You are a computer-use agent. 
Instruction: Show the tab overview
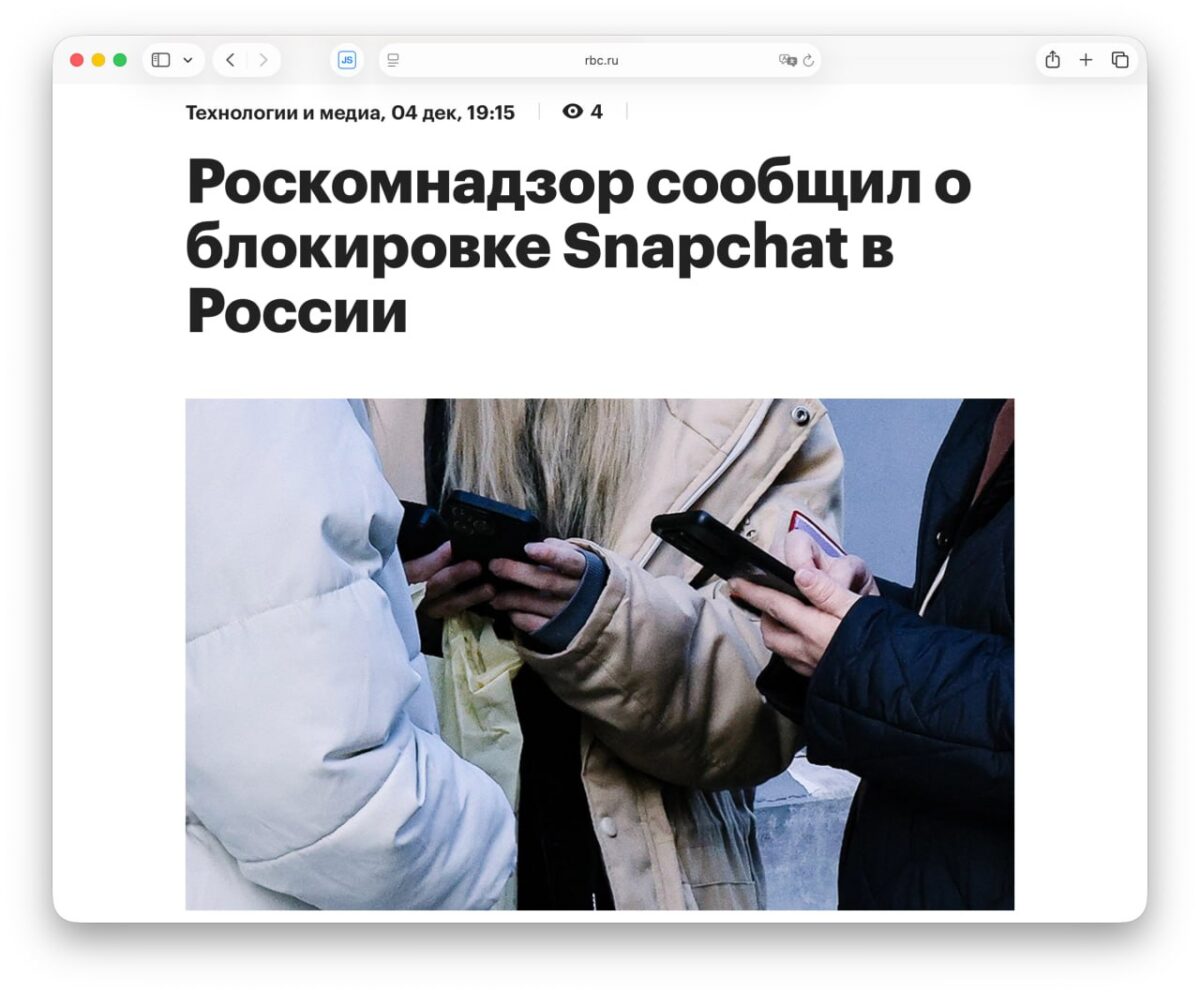(1120, 60)
